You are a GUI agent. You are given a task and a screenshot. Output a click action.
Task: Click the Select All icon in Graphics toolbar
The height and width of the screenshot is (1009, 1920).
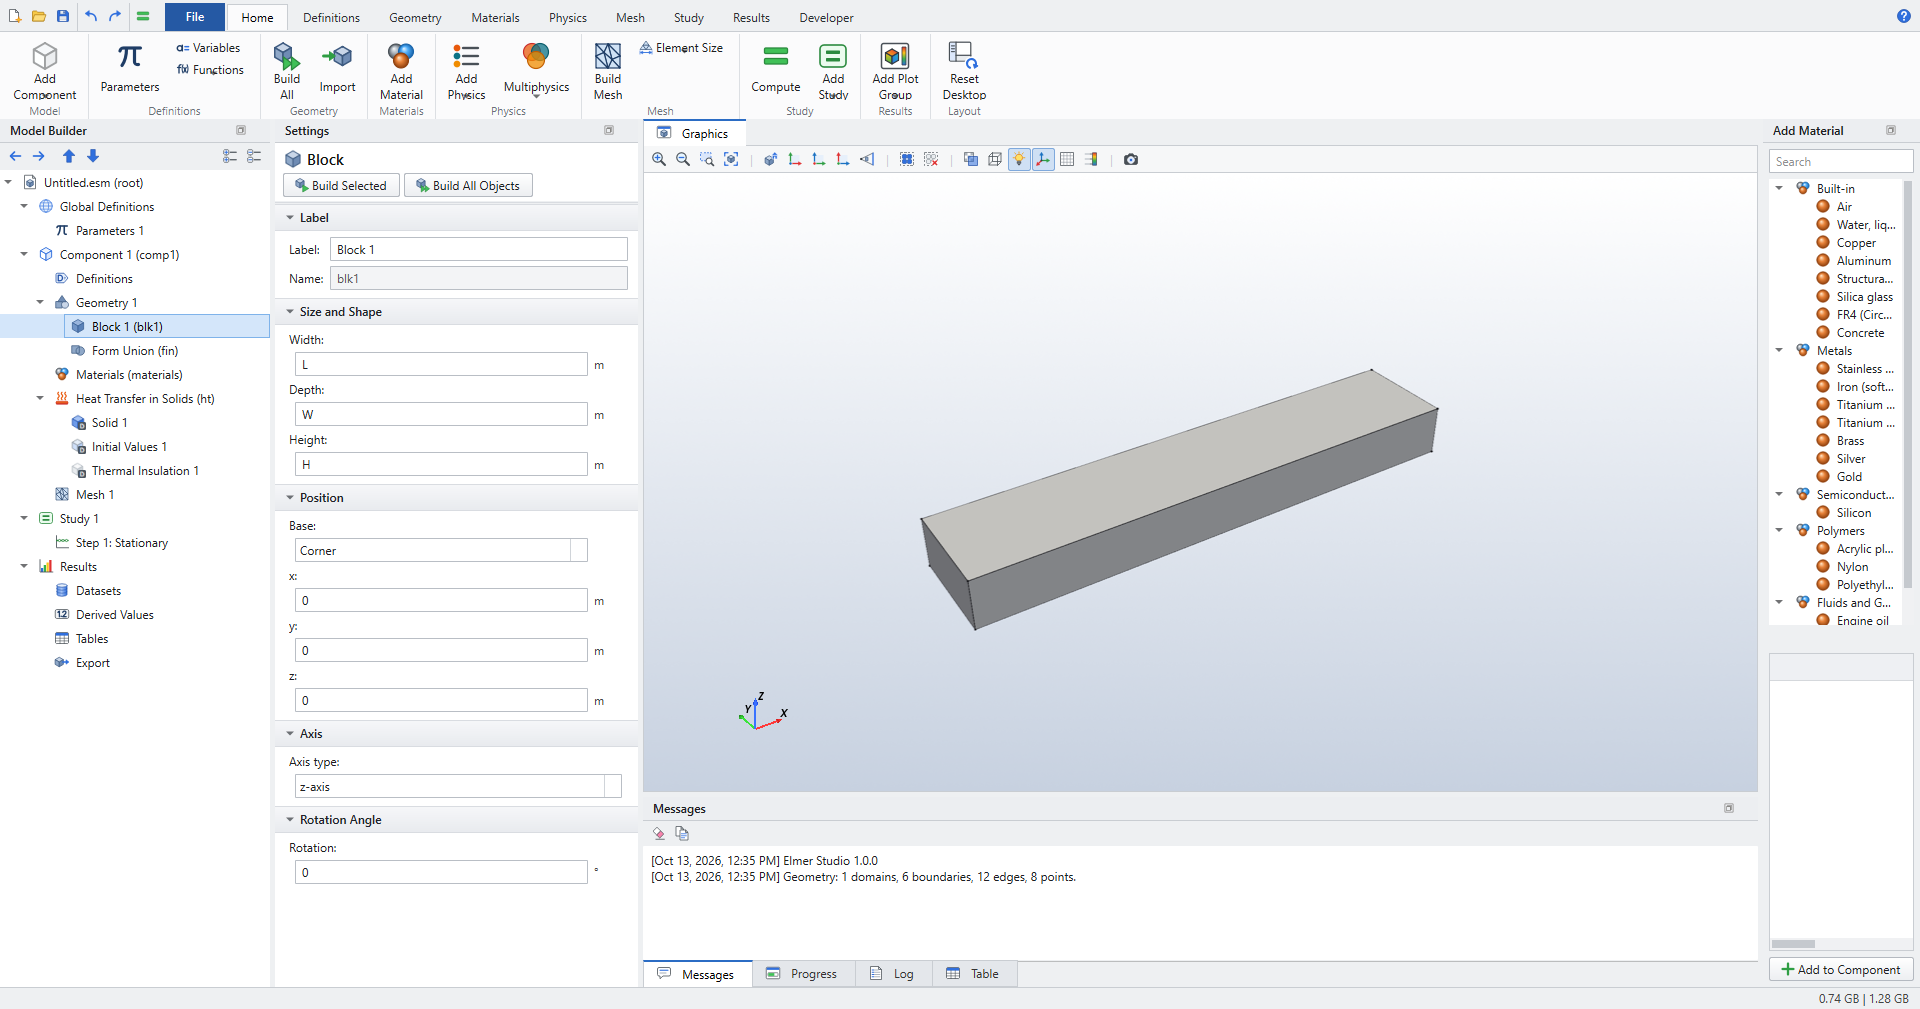coord(907,159)
